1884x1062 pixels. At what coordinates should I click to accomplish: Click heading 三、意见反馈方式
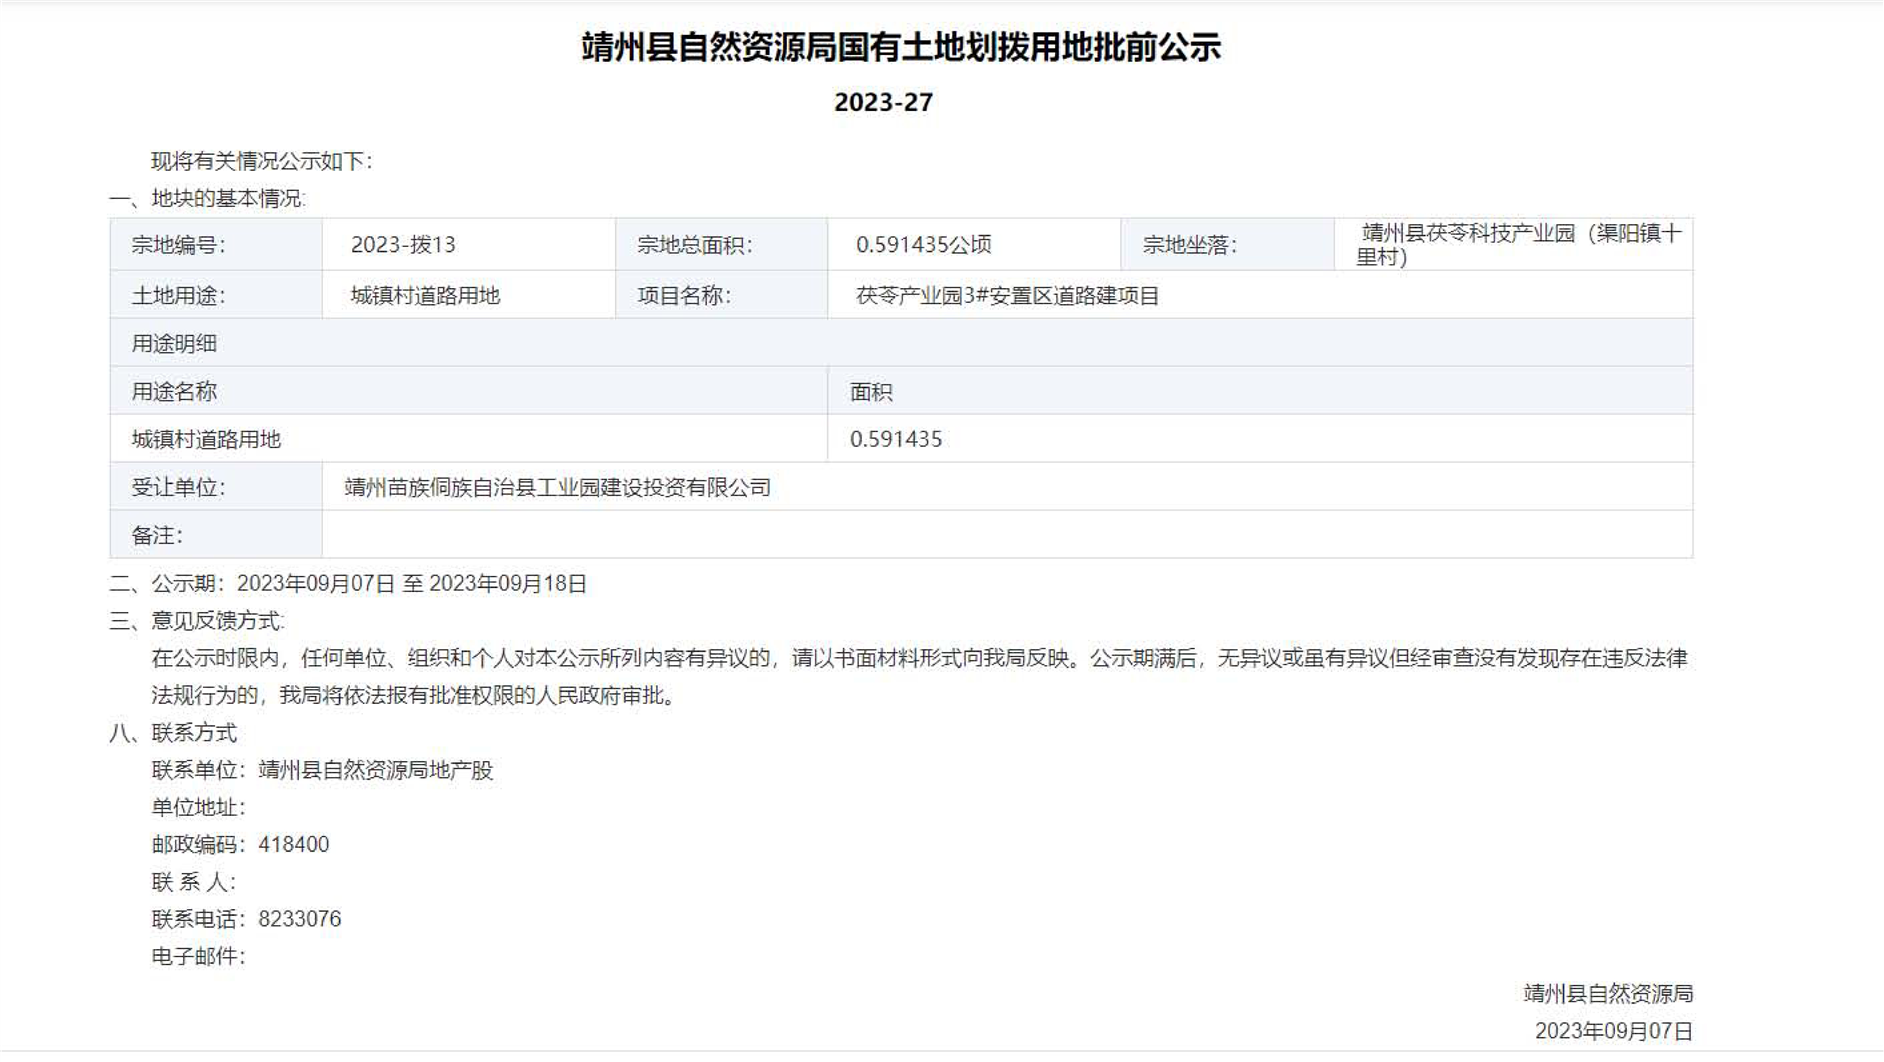tap(197, 621)
